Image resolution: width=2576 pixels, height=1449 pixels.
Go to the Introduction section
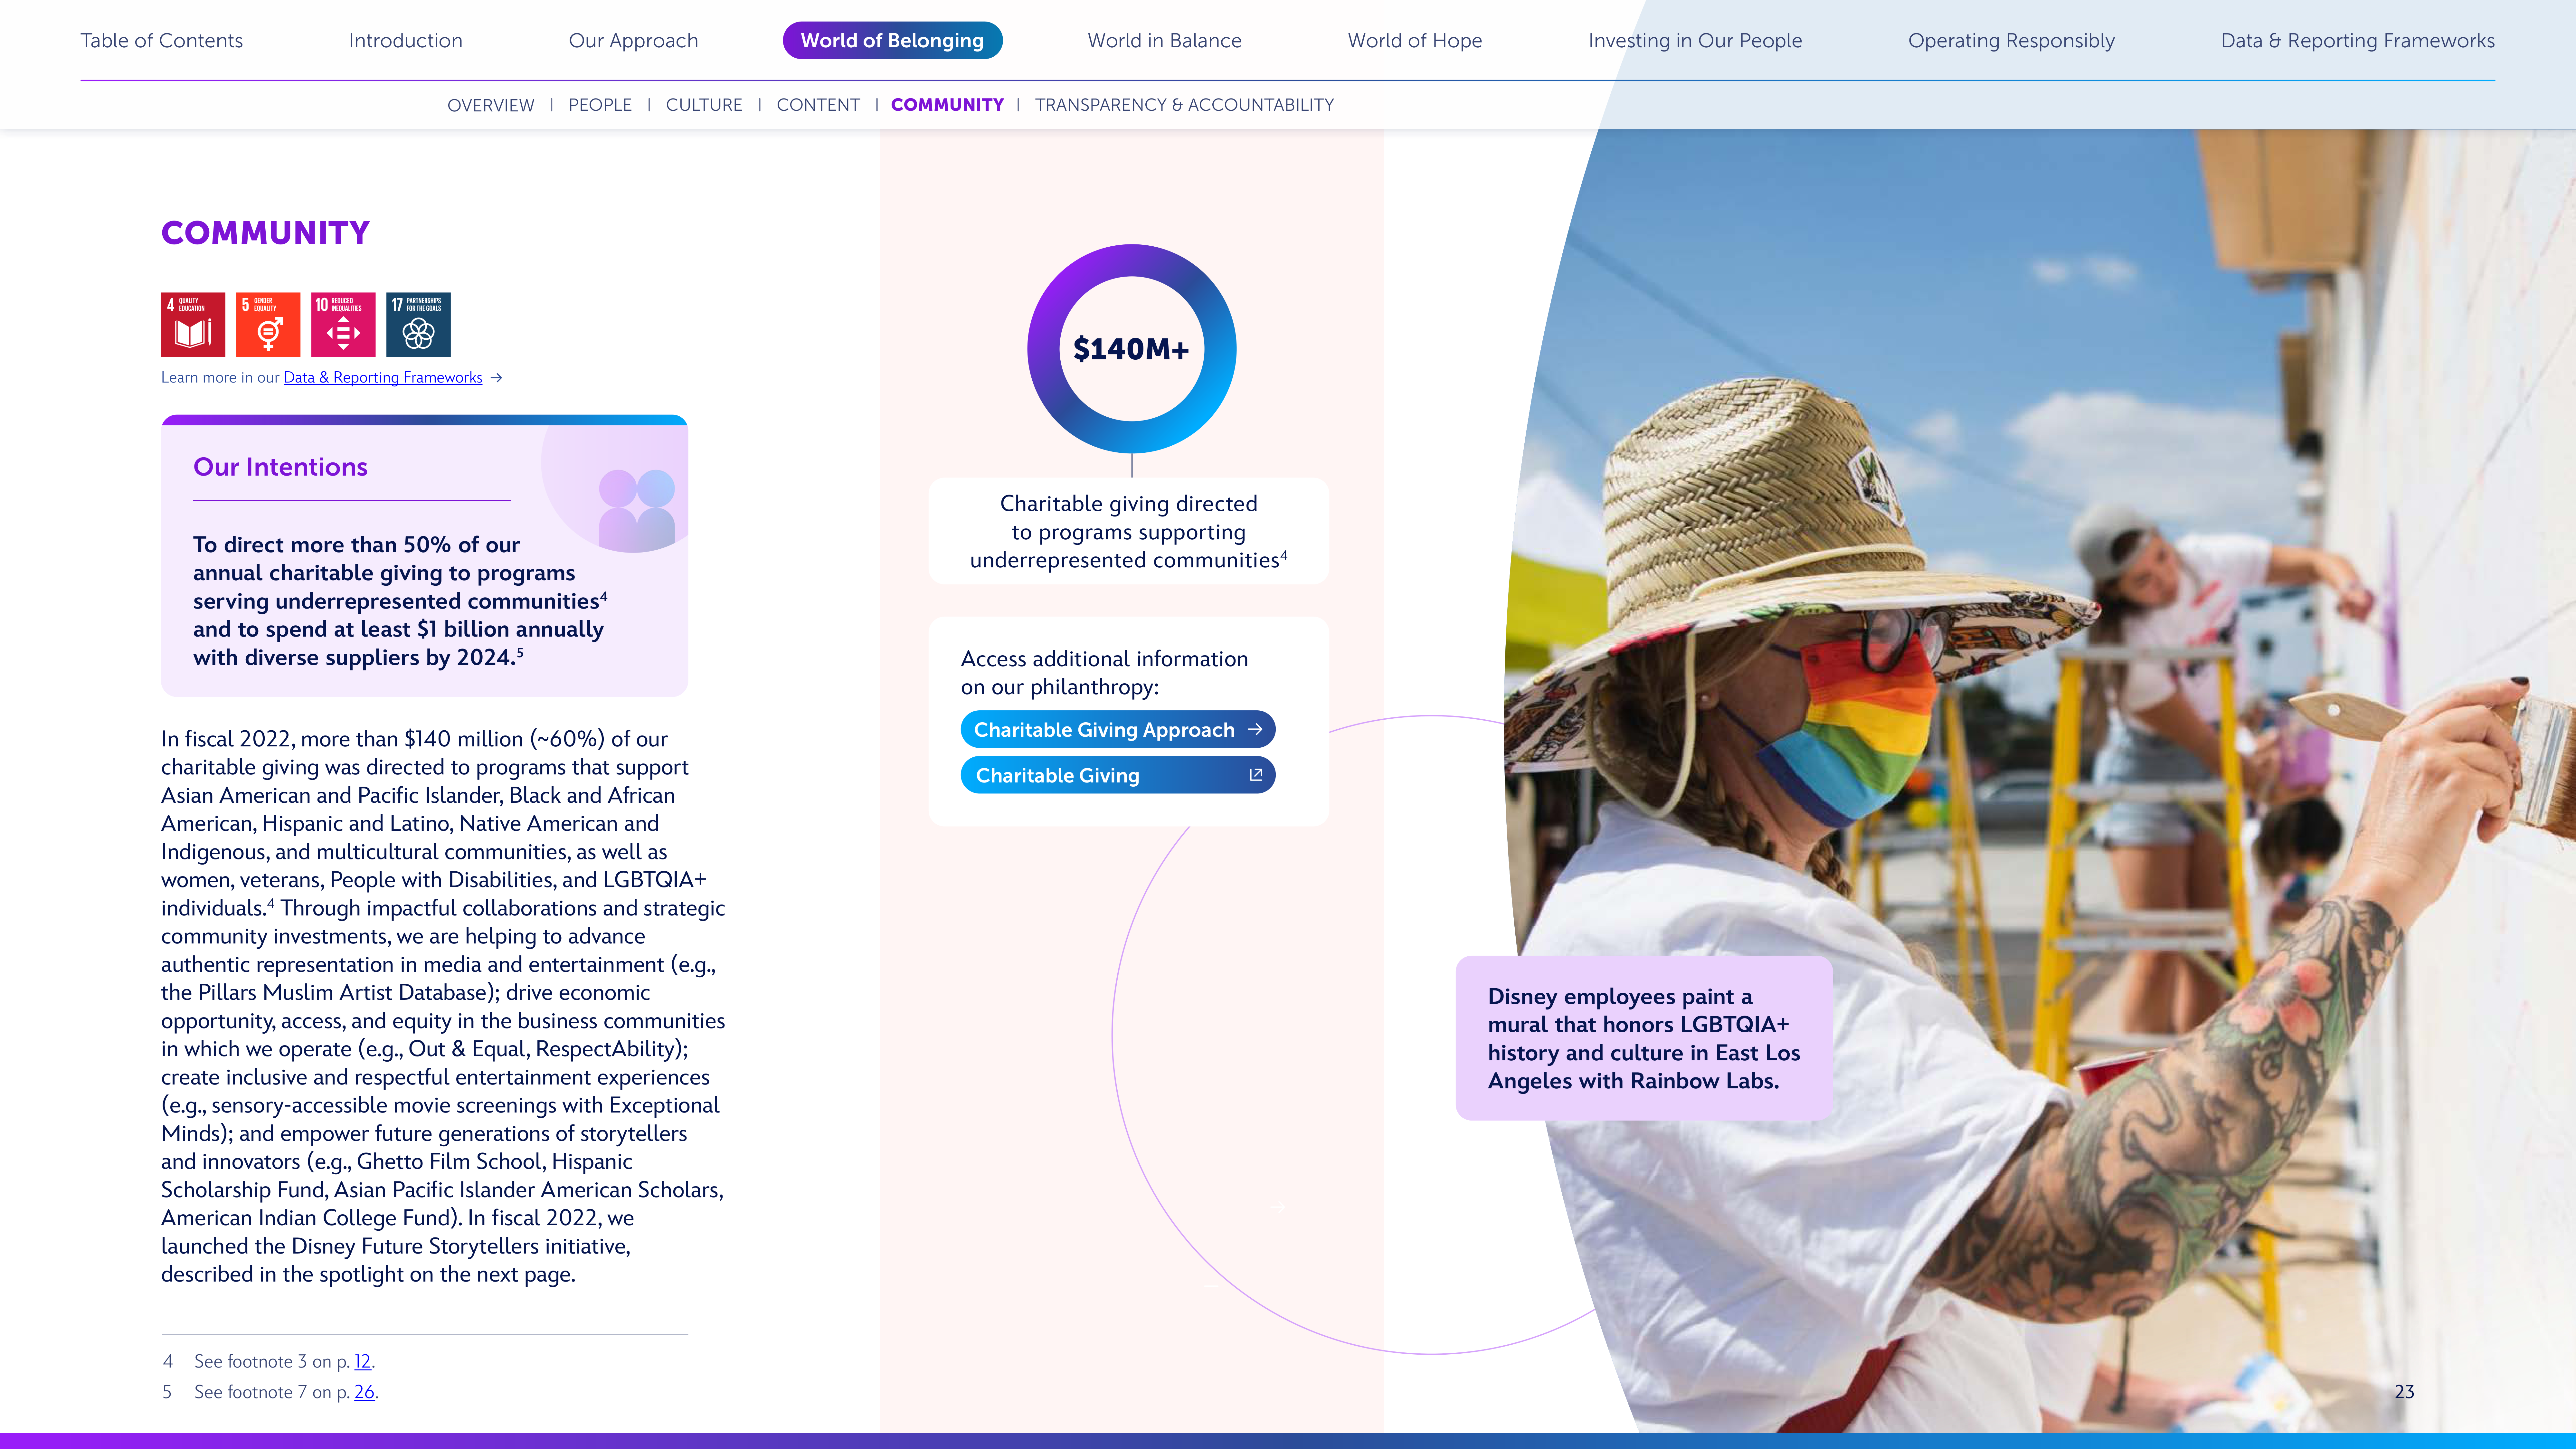pos(406,41)
